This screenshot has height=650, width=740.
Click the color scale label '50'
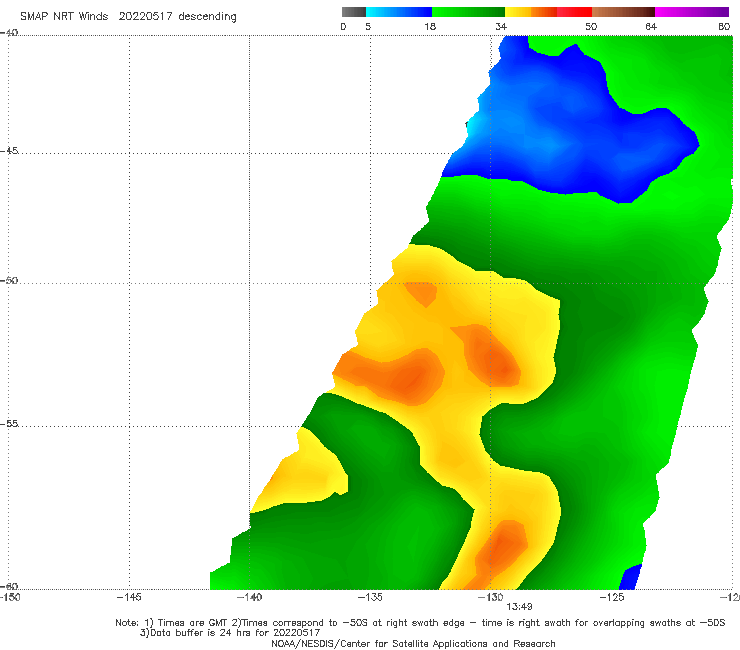591,26
